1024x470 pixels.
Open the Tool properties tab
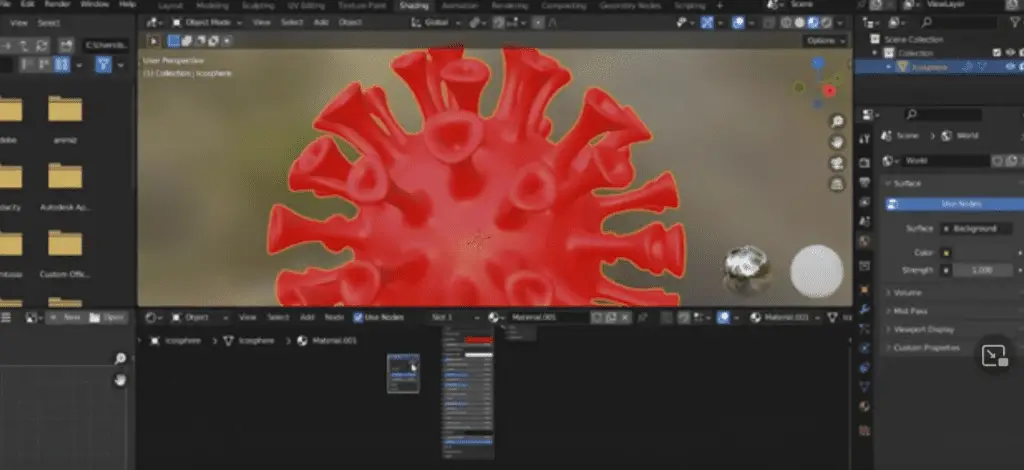click(865, 138)
